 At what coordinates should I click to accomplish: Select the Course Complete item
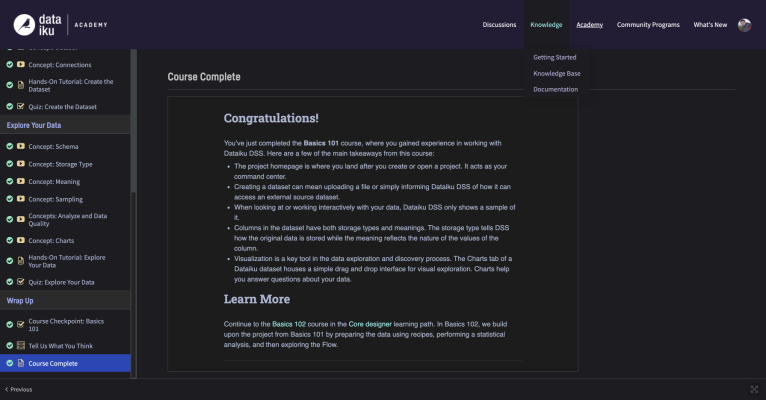[65, 363]
